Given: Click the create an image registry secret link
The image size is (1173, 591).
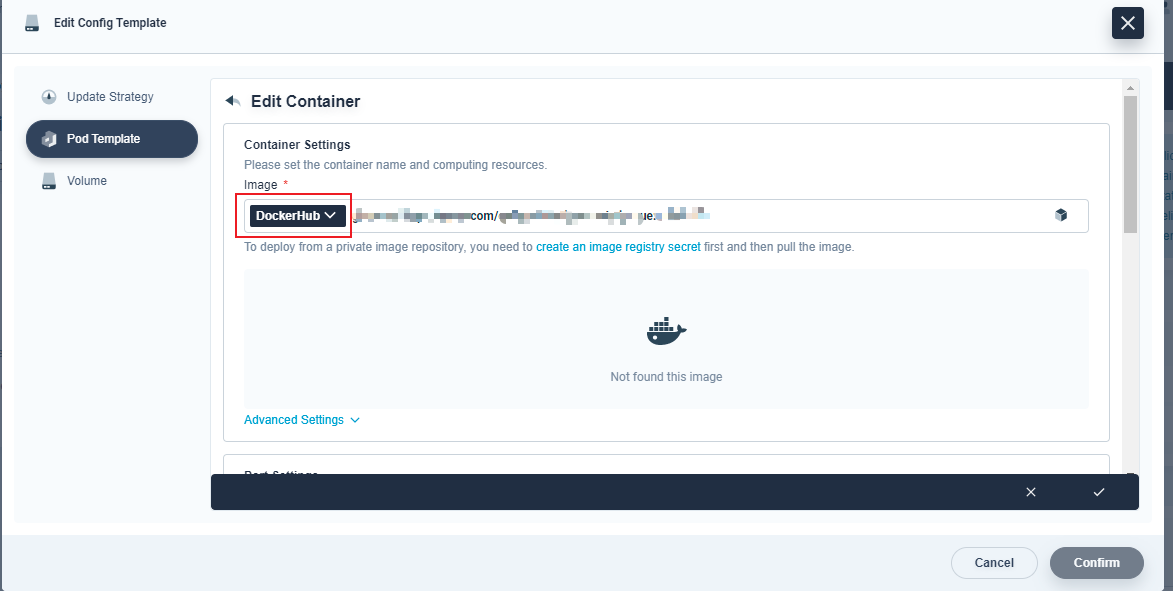Looking at the screenshot, I should [621, 245].
